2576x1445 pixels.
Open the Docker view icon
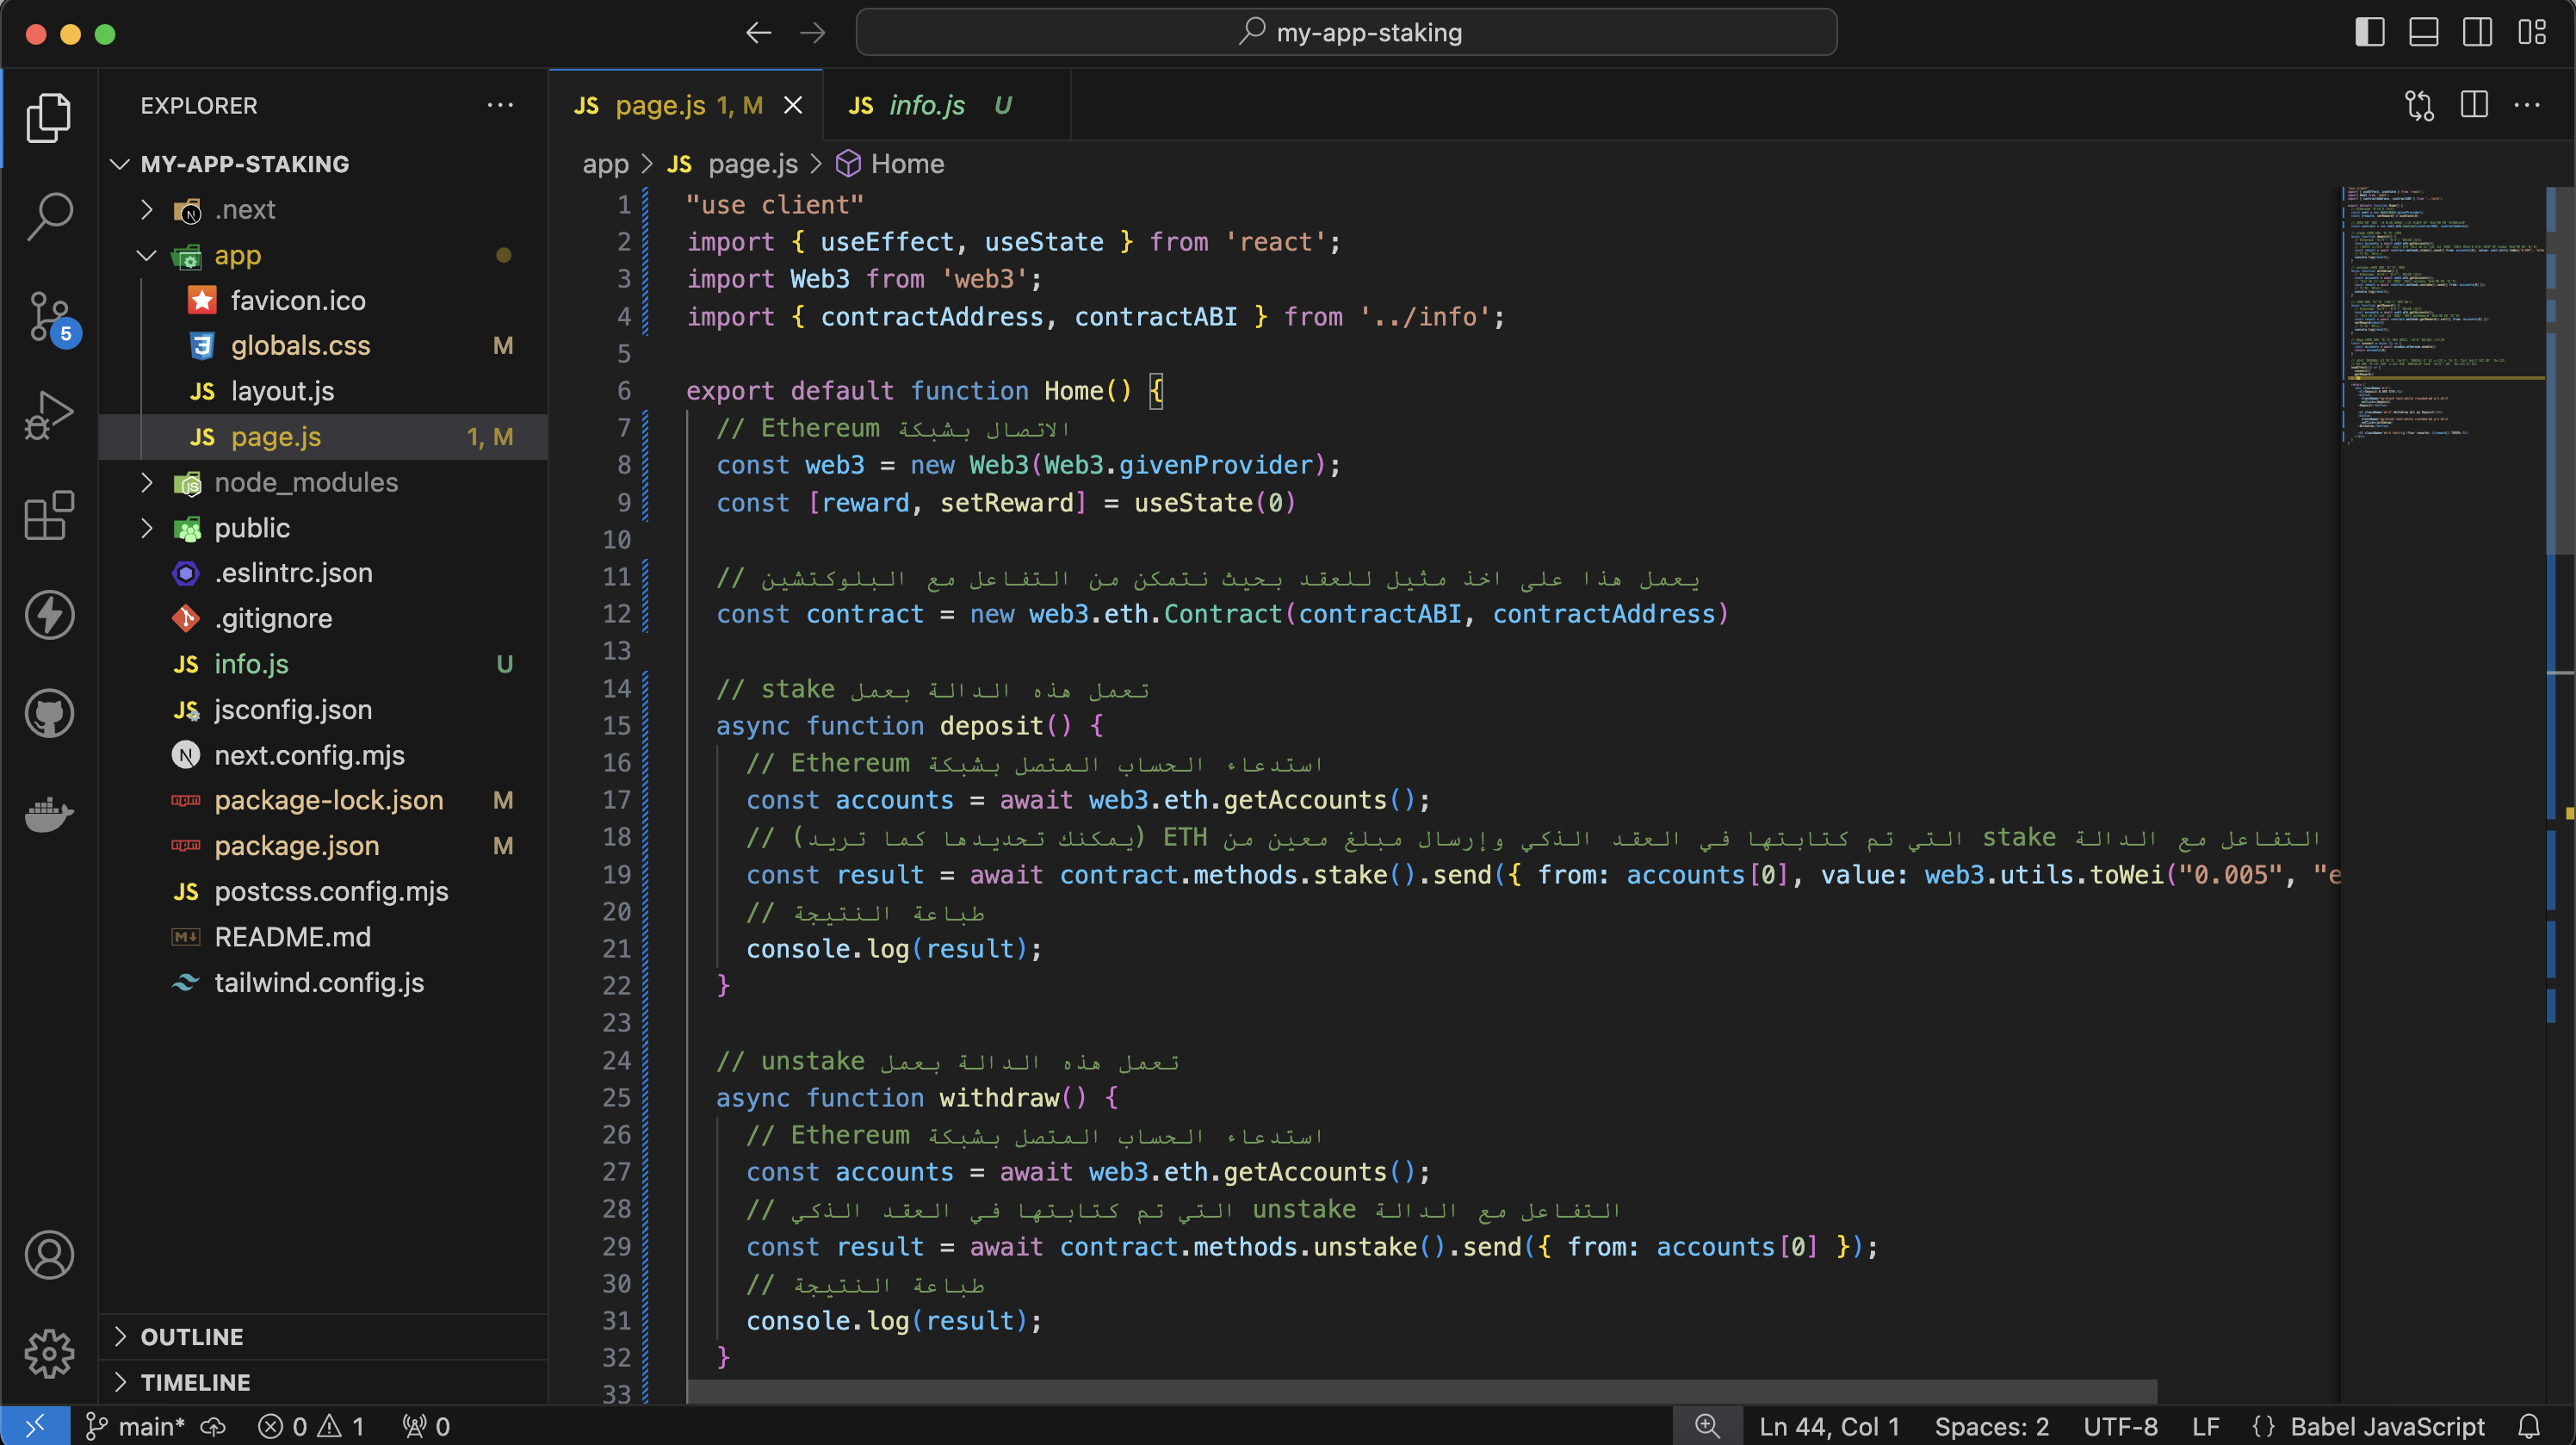point(48,813)
